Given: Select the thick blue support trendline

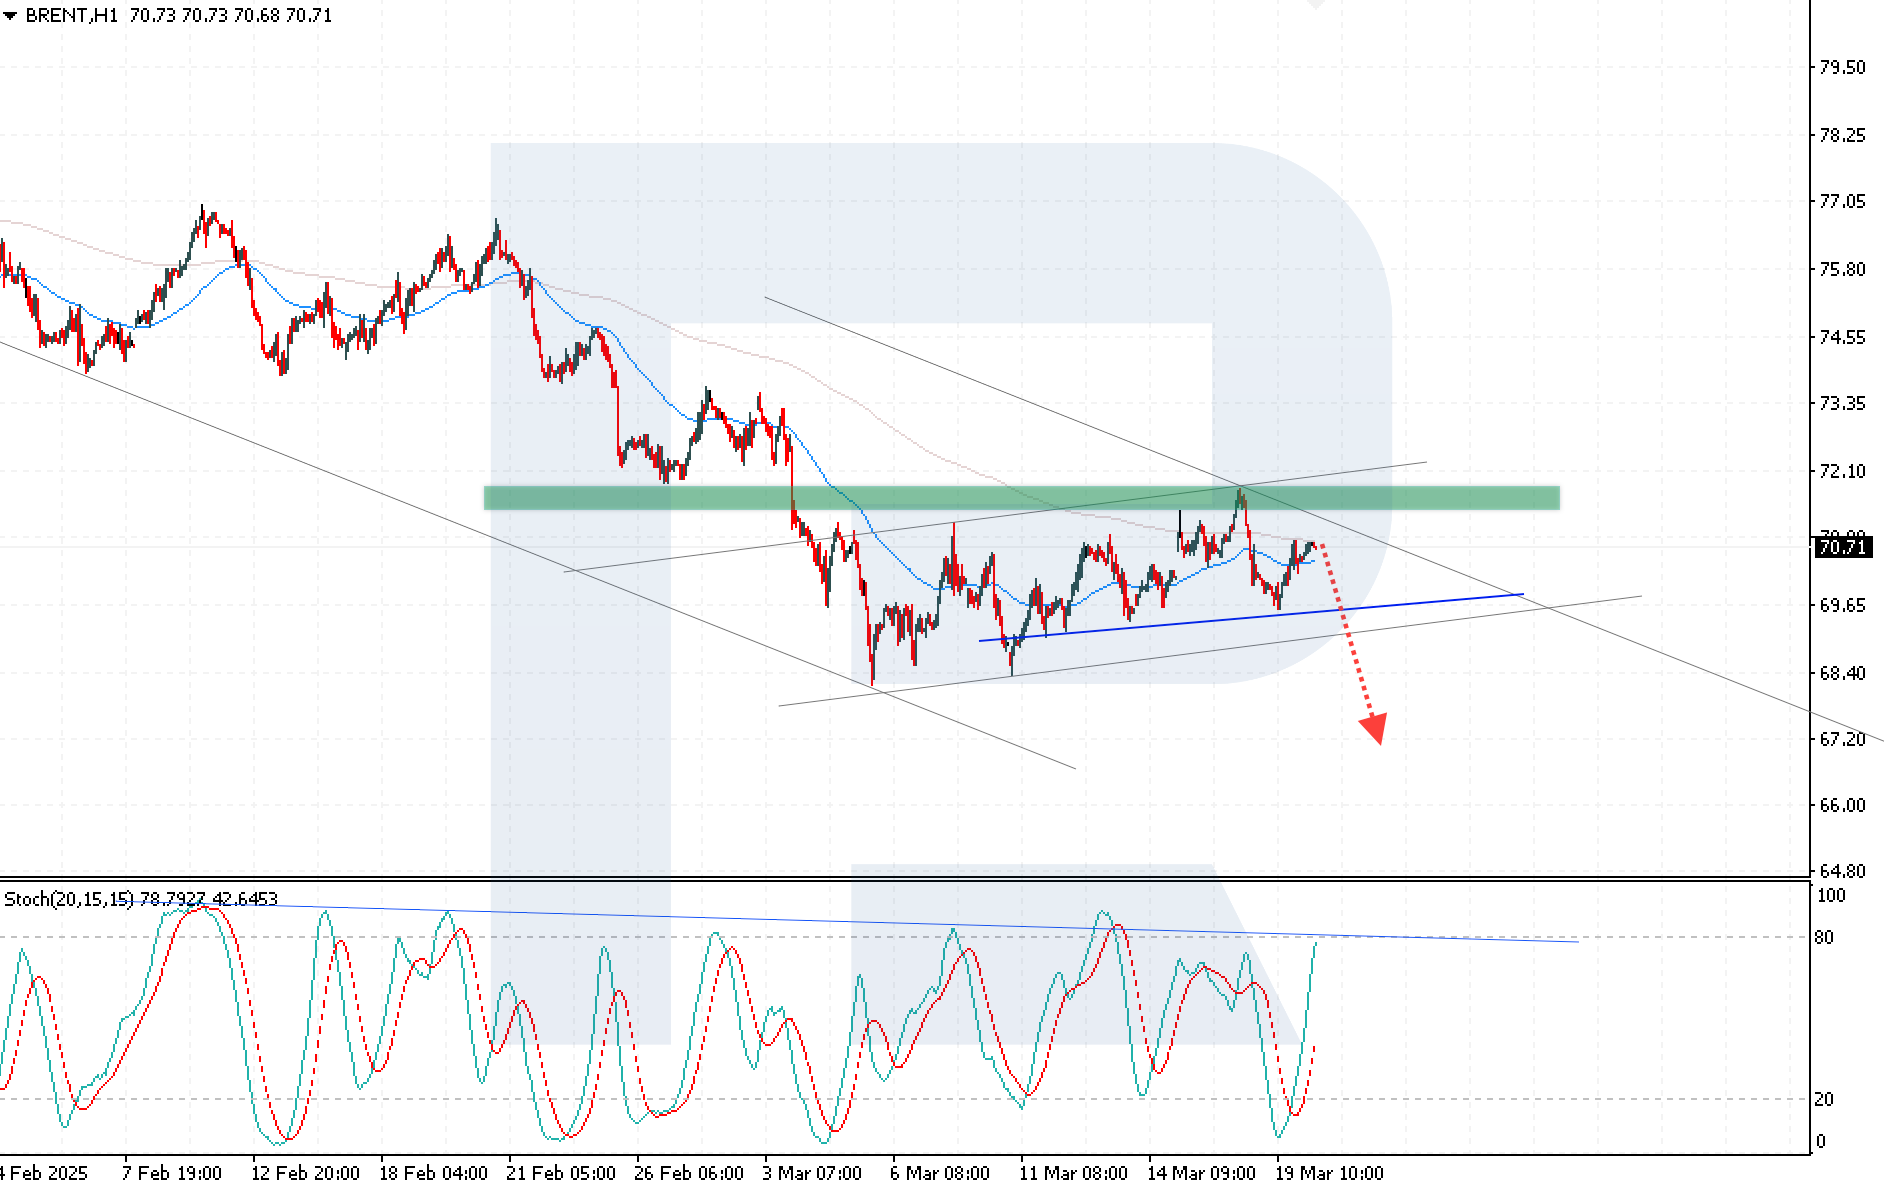Looking at the screenshot, I should (x=1250, y=617).
